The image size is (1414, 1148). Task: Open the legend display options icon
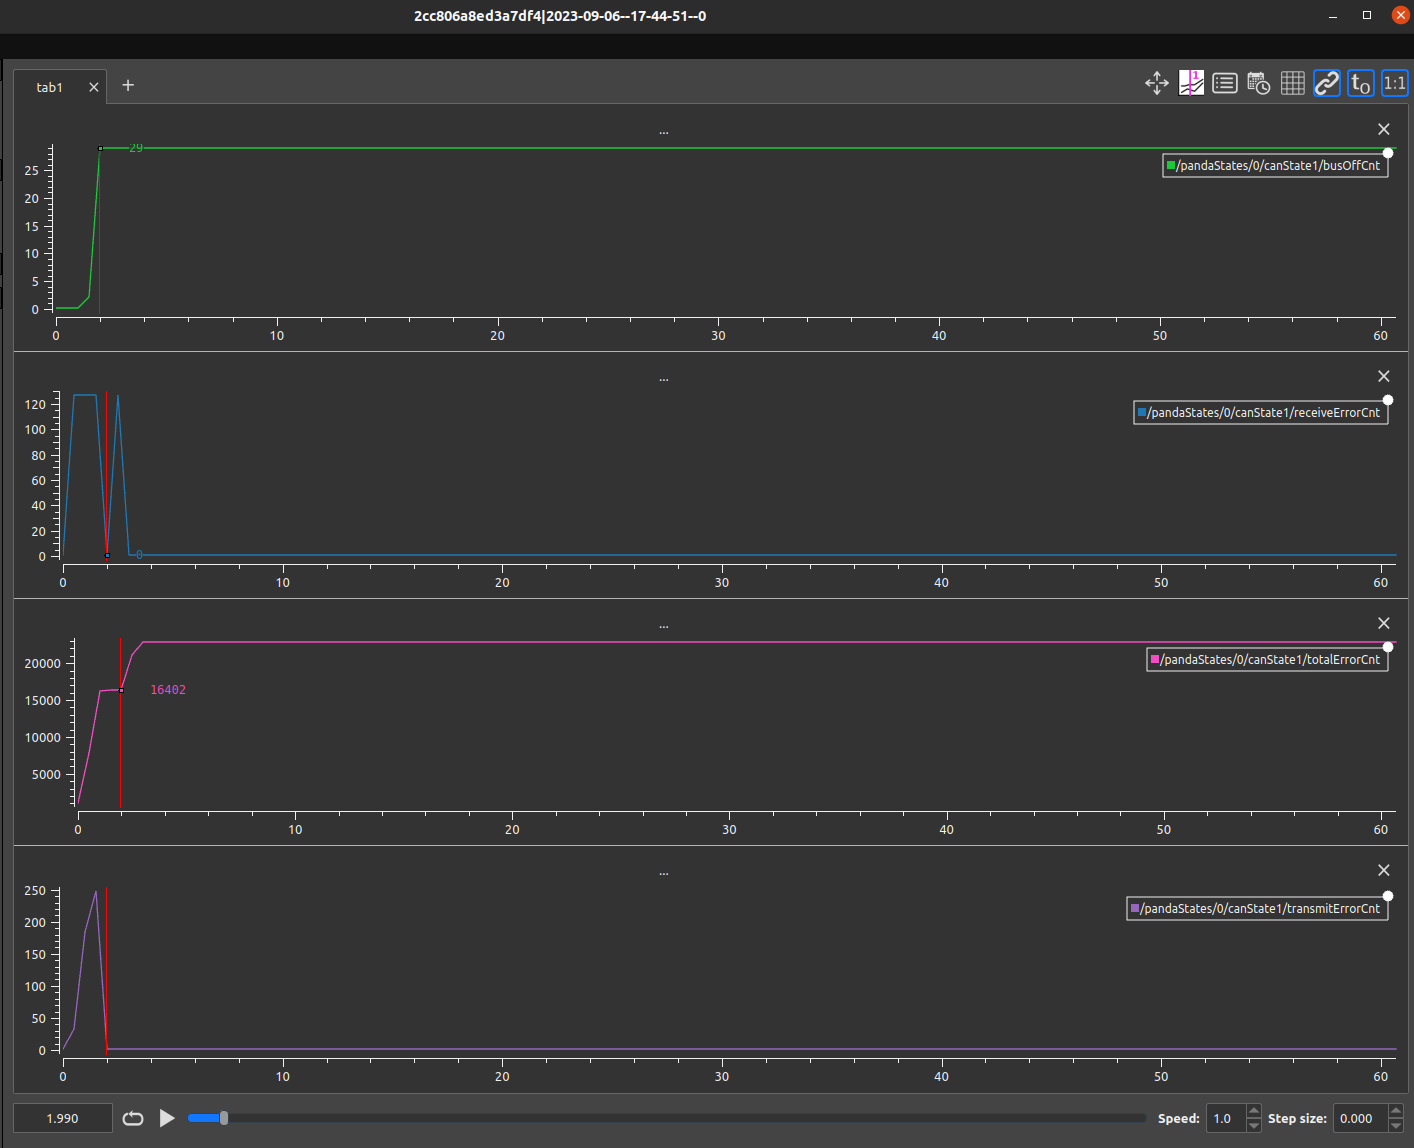(1224, 83)
